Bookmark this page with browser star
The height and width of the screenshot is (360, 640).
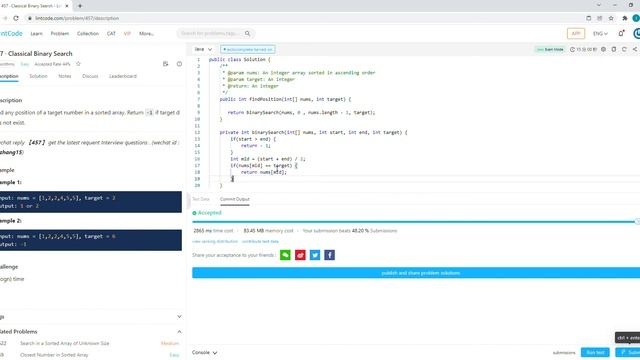(x=611, y=18)
